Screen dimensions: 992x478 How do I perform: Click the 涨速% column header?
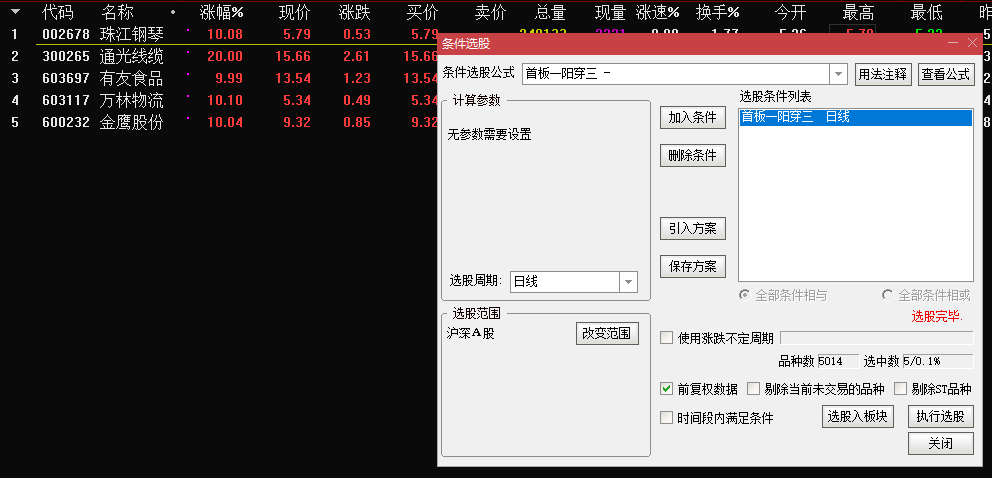(x=658, y=11)
